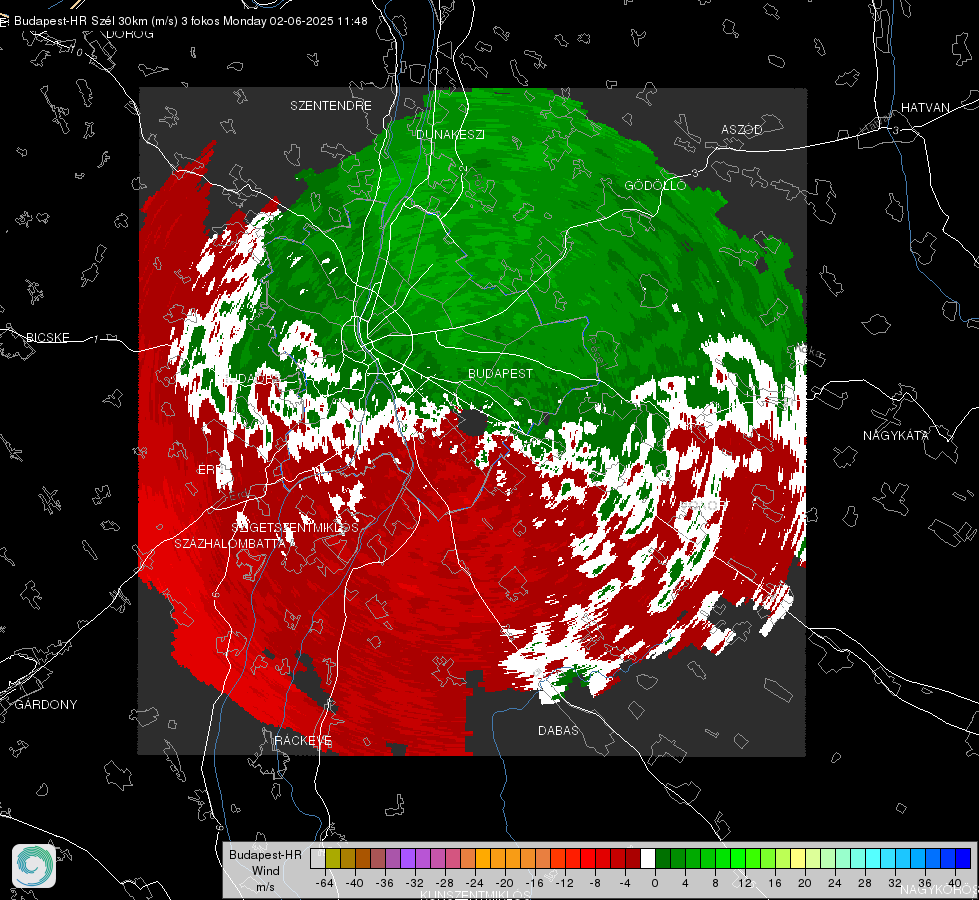
Task: Click the pale yellow legend swatch
Action: coord(798,859)
